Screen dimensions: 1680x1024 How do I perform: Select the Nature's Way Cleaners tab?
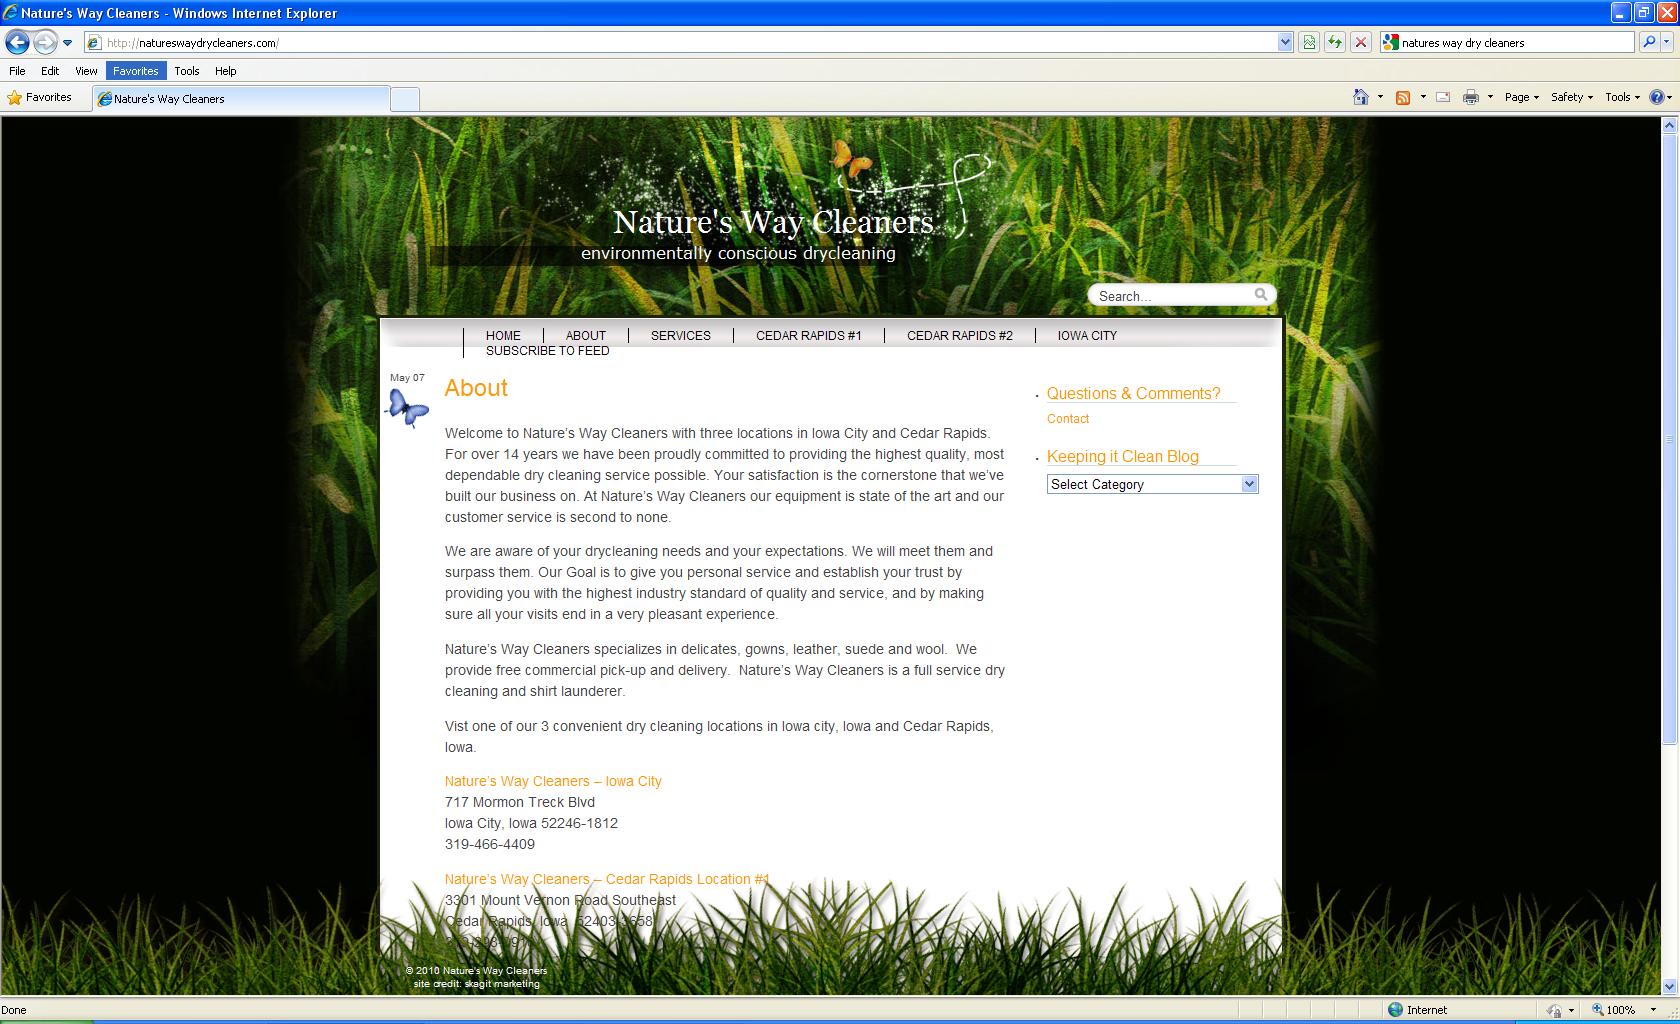(240, 98)
